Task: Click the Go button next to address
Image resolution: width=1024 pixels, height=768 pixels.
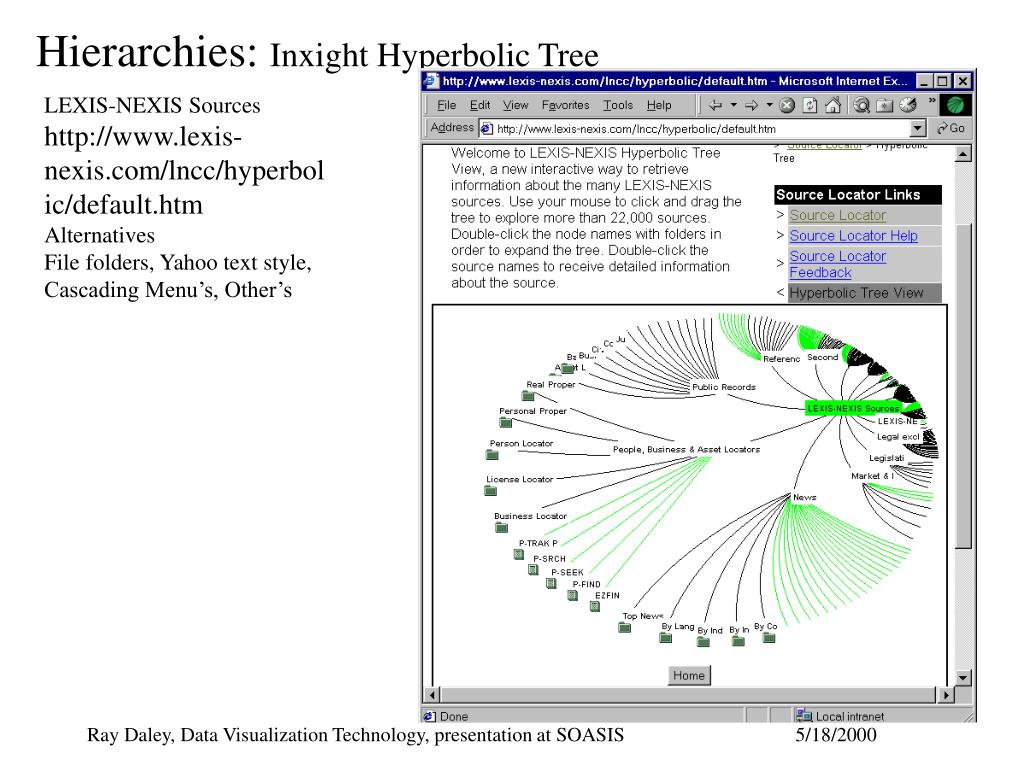Action: 951,129
